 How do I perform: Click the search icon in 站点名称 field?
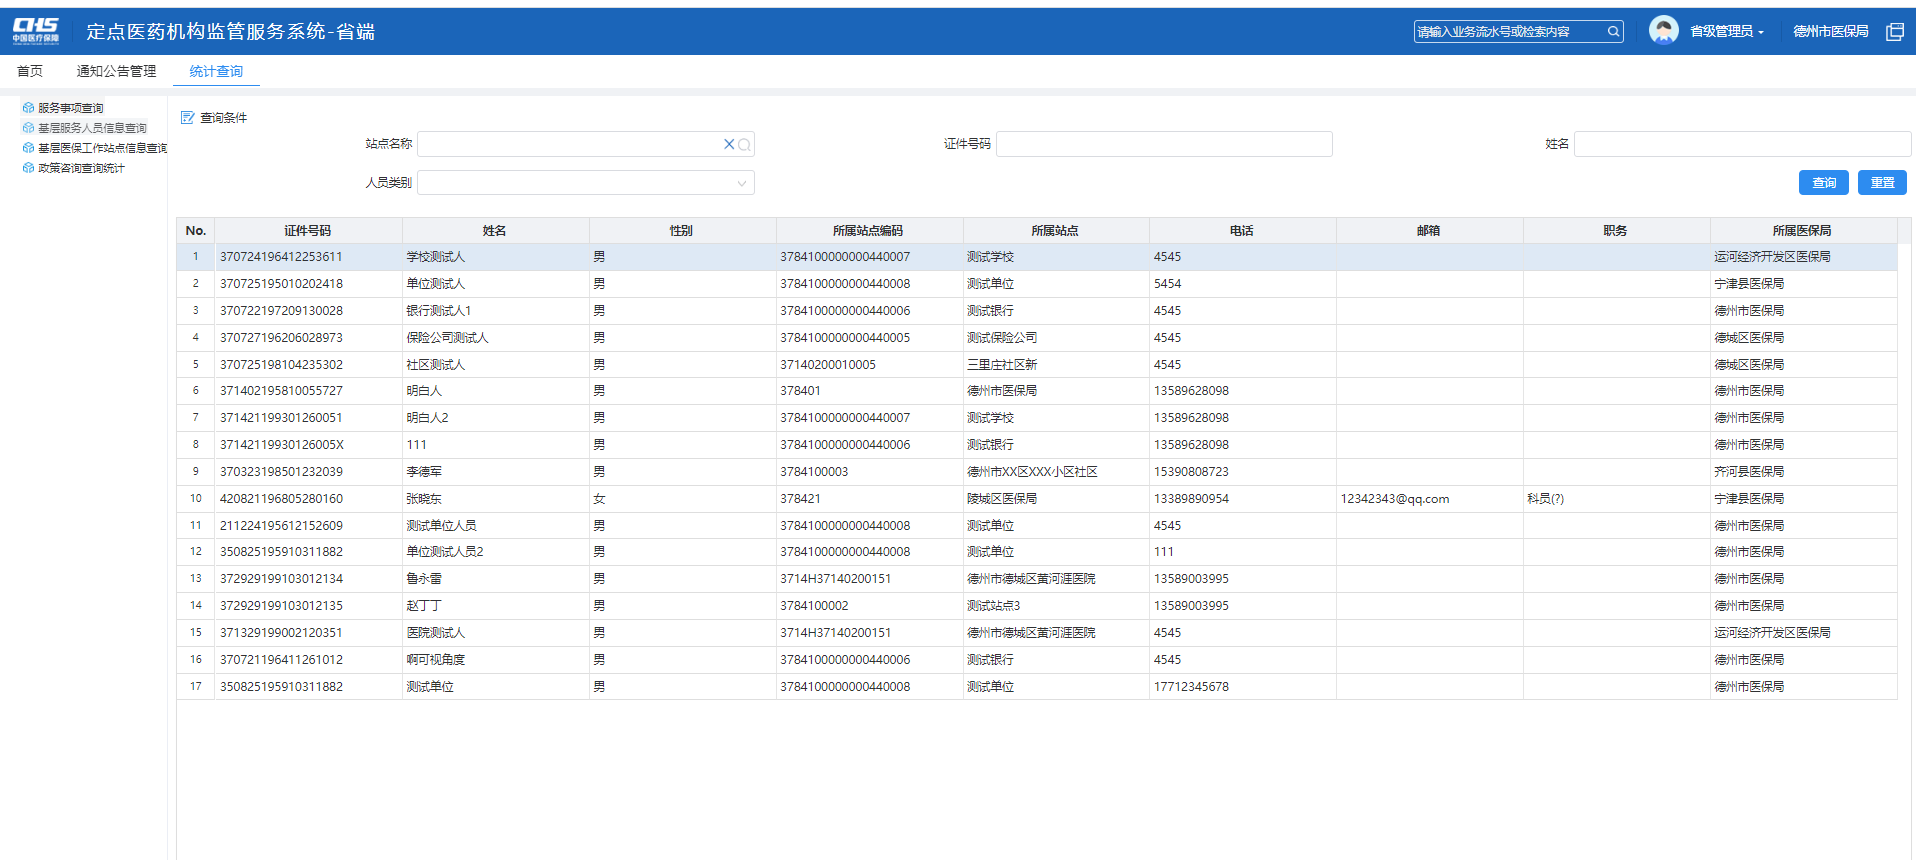click(x=744, y=145)
